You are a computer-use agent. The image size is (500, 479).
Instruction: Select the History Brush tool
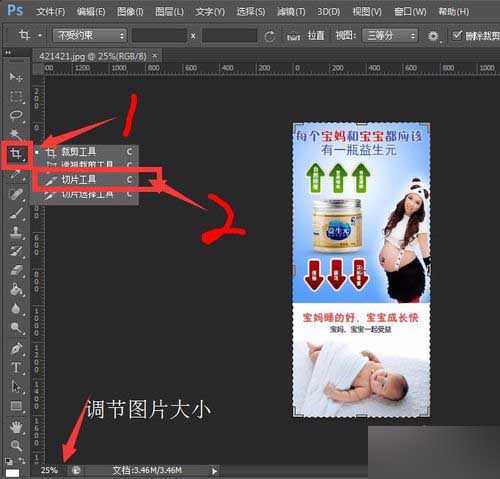coord(16,251)
